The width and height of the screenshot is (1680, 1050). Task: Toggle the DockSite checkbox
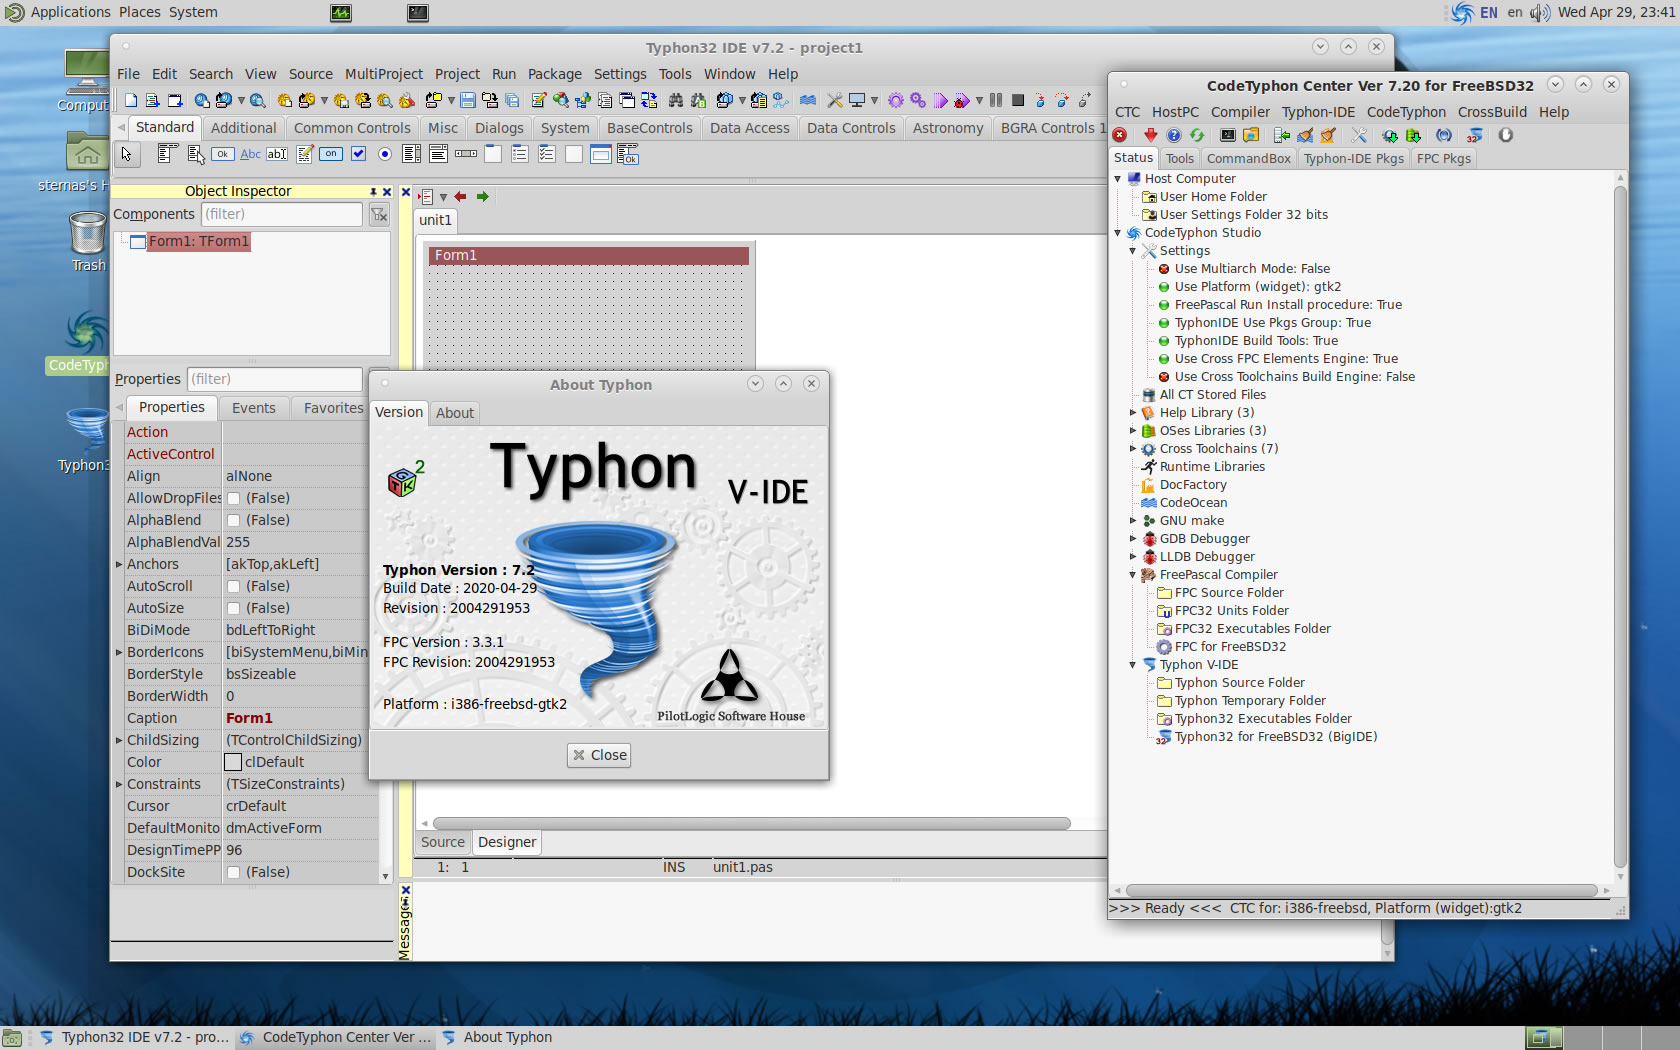[x=233, y=872]
